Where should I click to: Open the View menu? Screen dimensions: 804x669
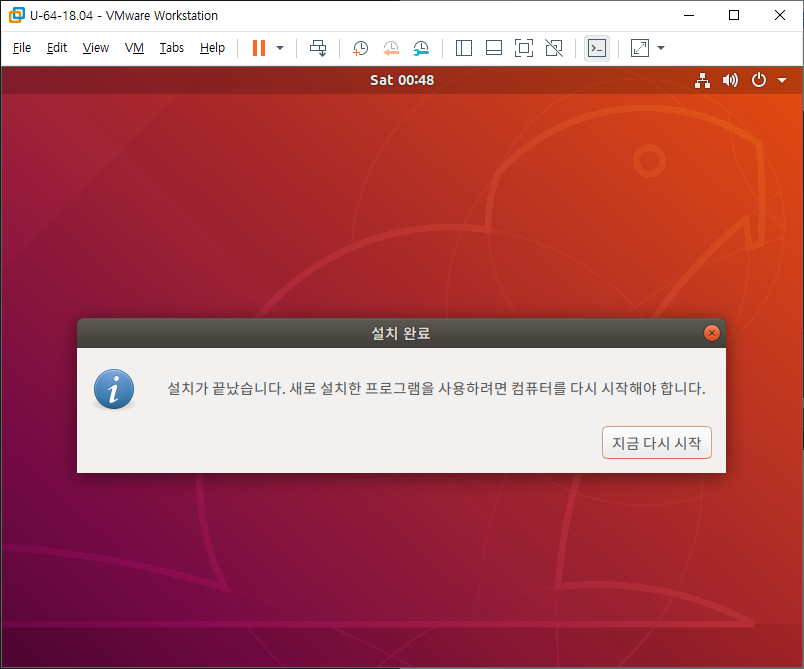(x=95, y=48)
